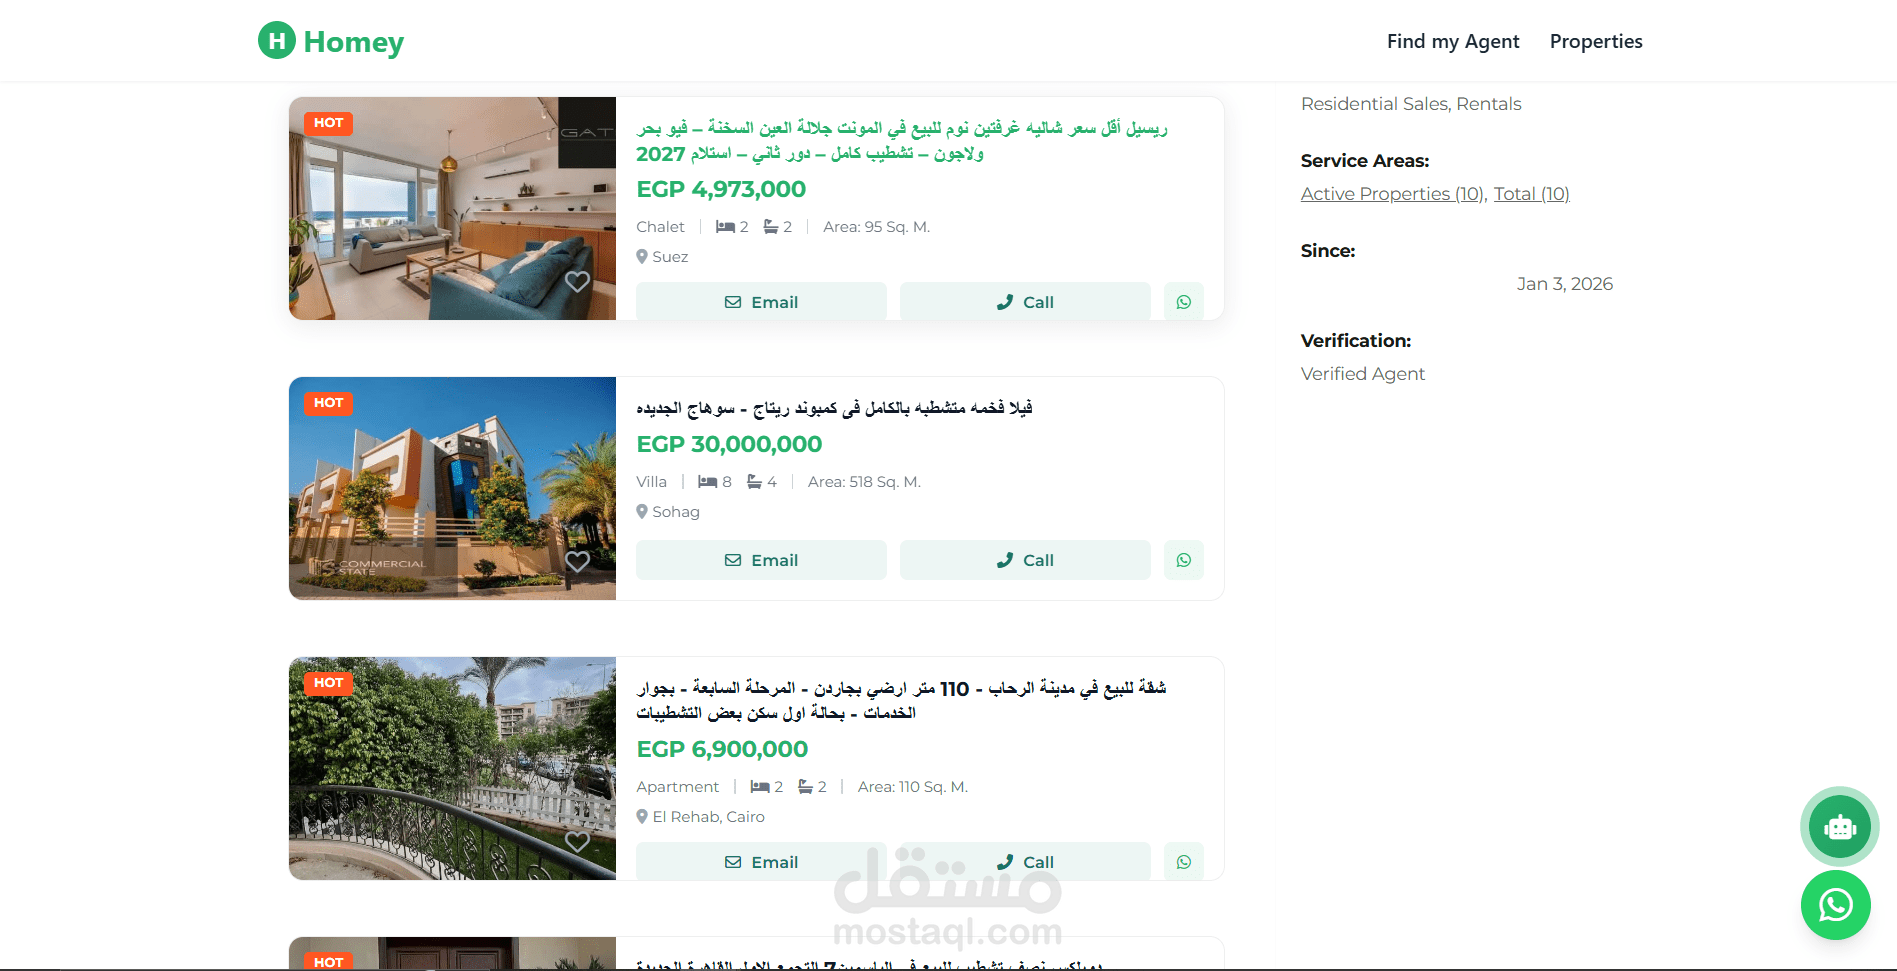Click the bath icon on the villa listing
1897x971 pixels.
coord(755,482)
